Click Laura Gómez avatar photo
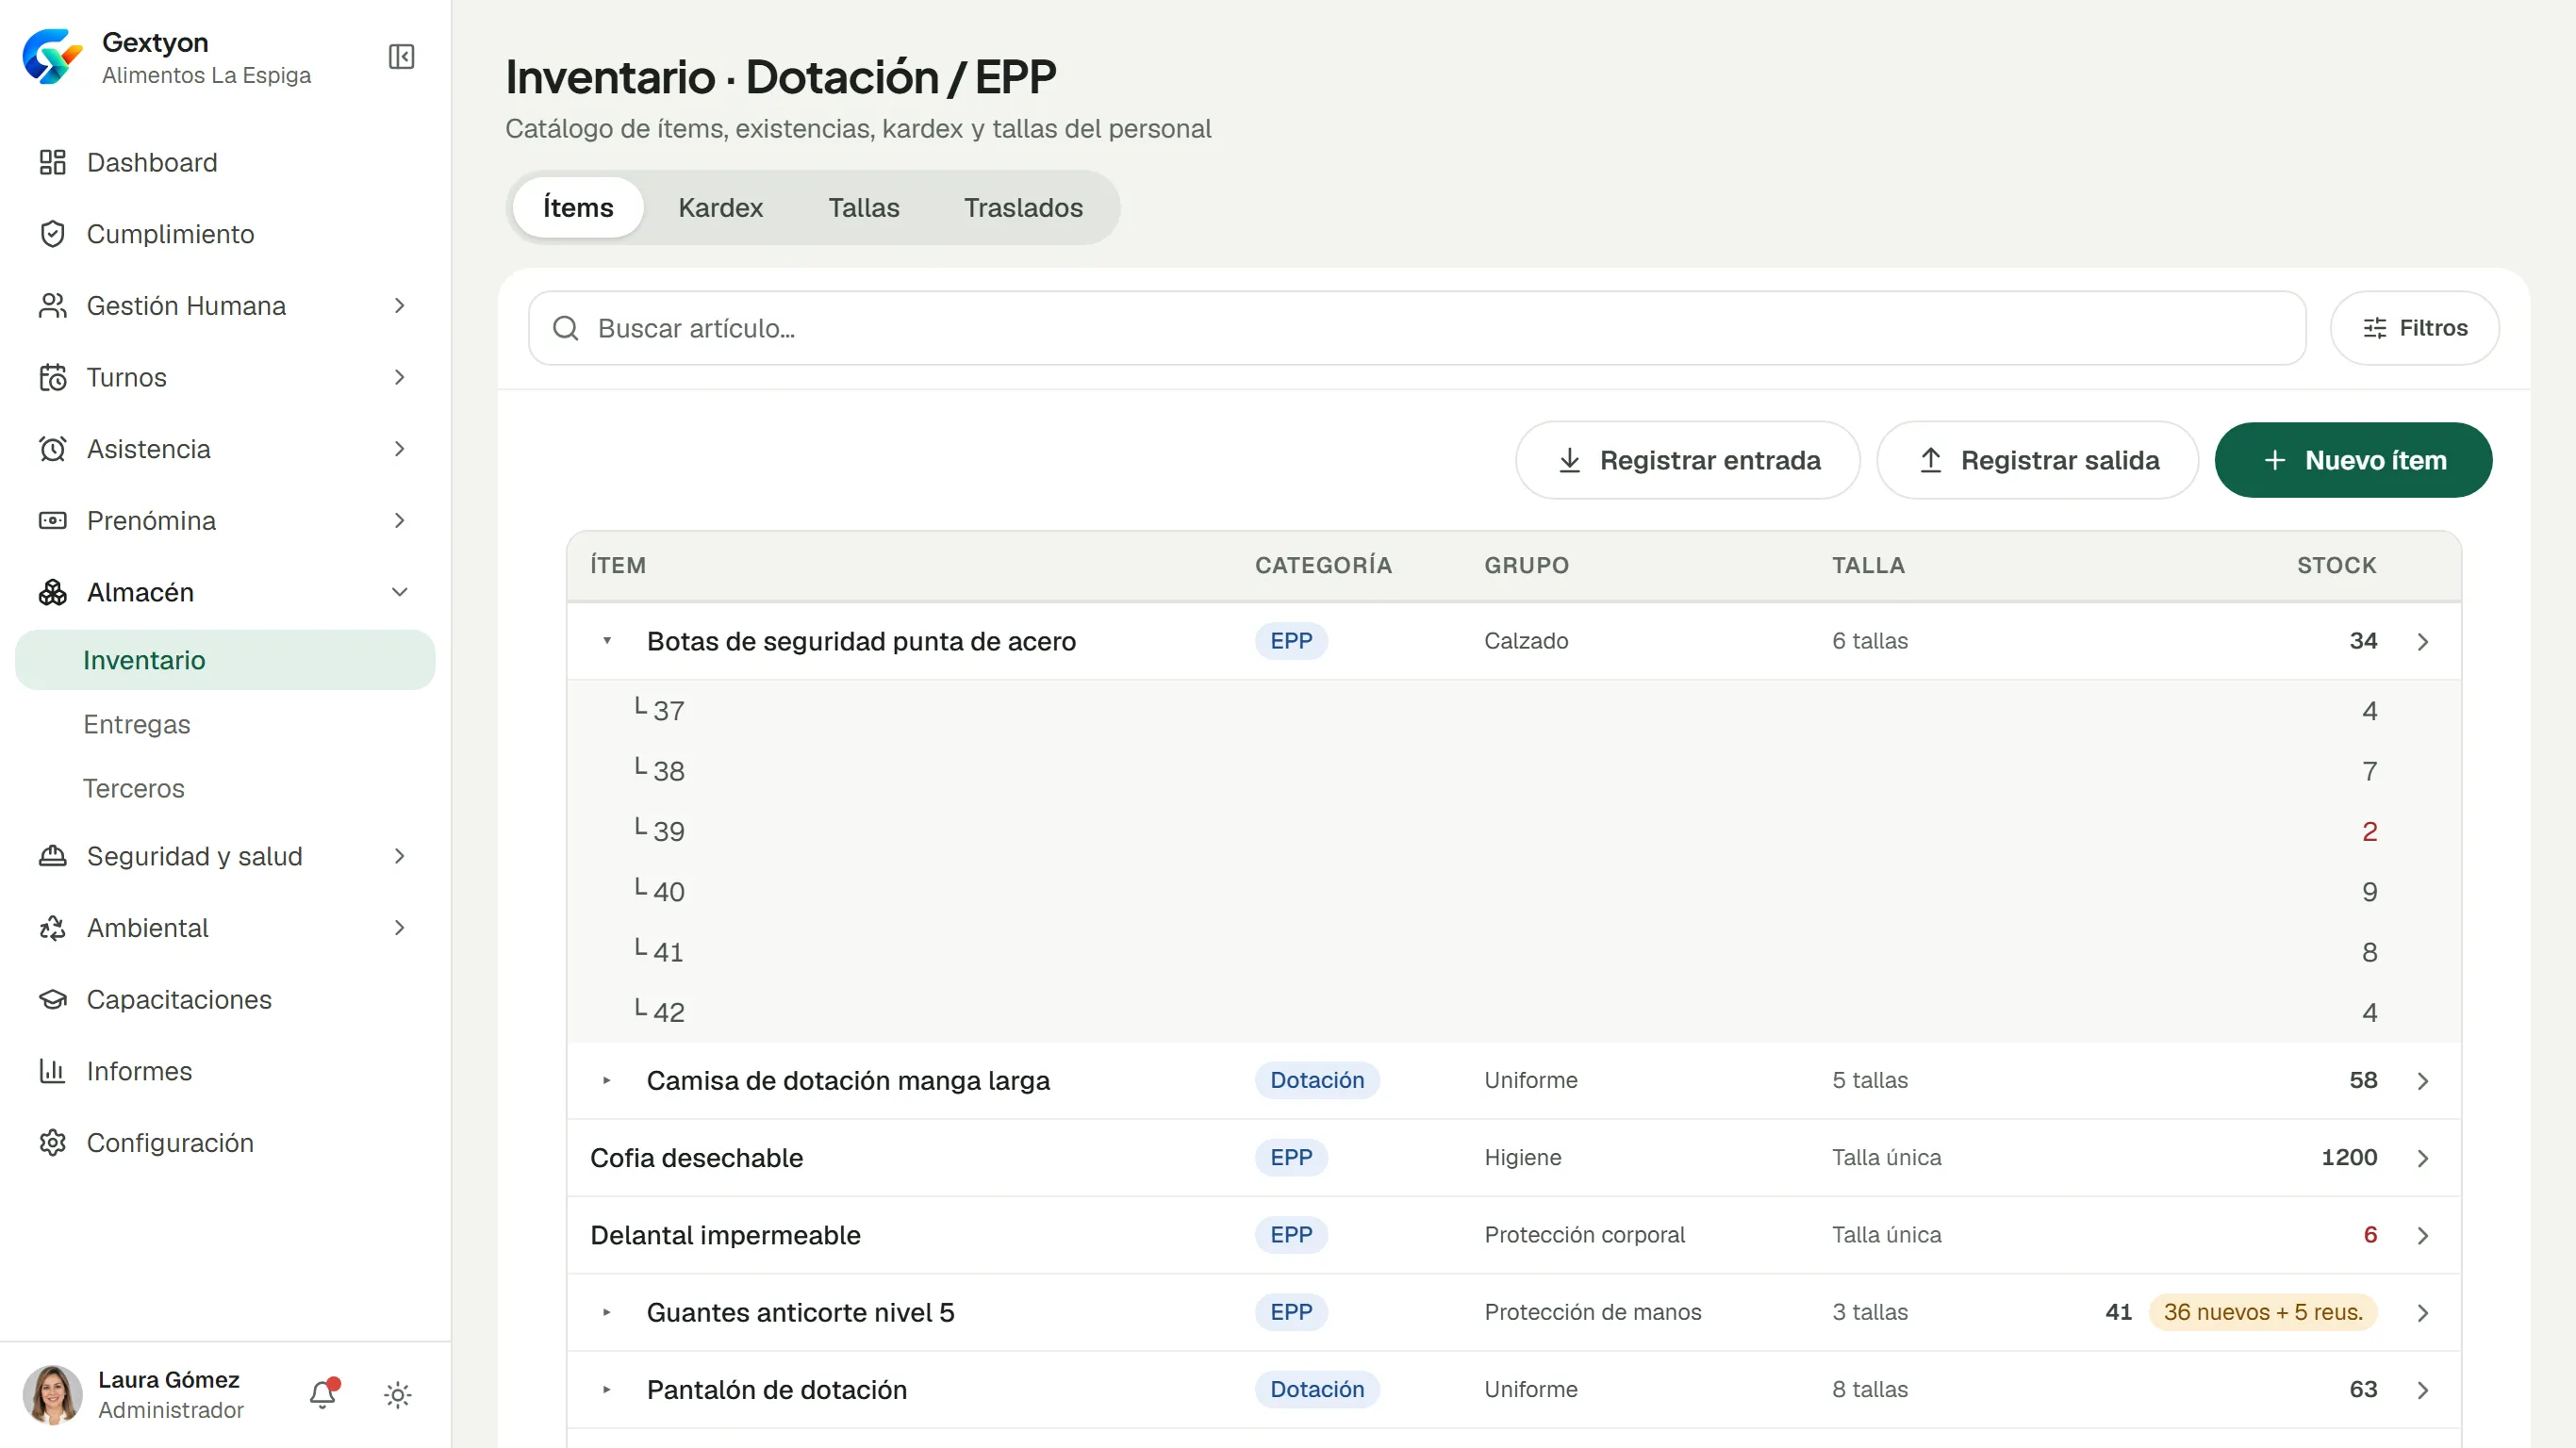This screenshot has height=1448, width=2576. [52, 1394]
